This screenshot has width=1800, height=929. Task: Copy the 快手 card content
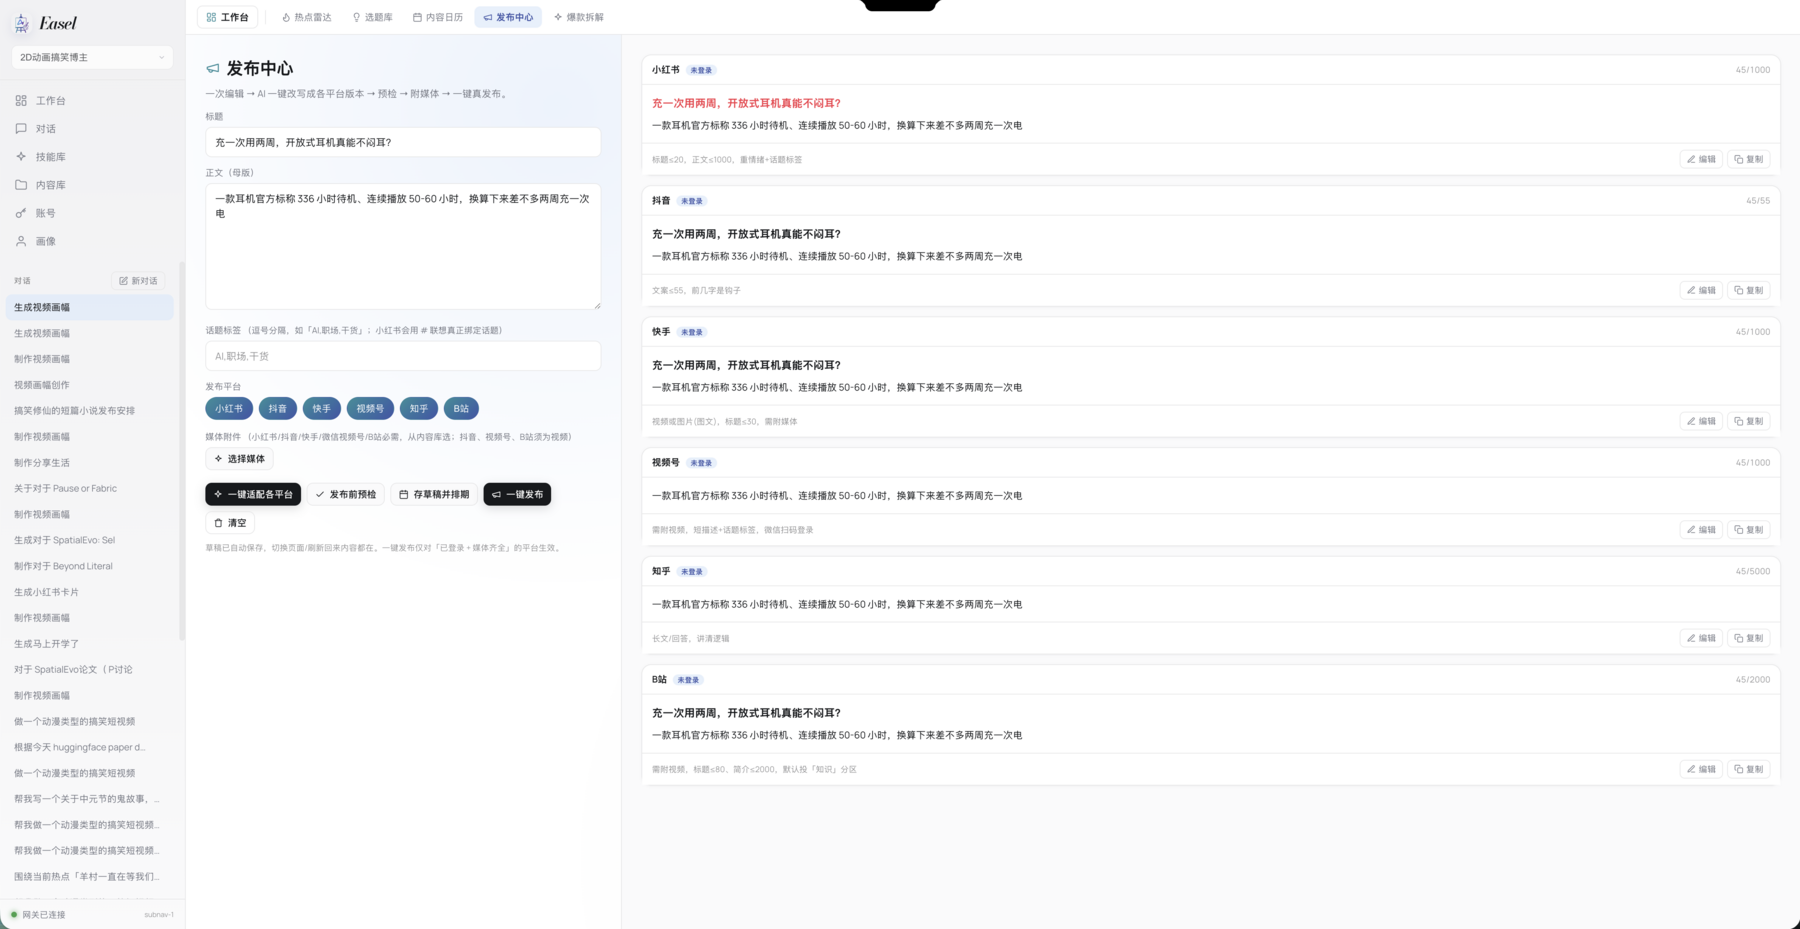[1749, 421]
